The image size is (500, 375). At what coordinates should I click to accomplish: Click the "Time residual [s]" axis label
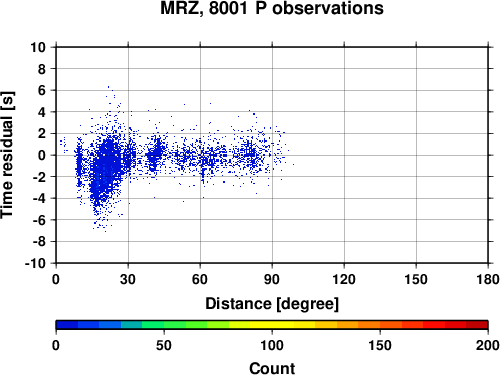coord(7,155)
